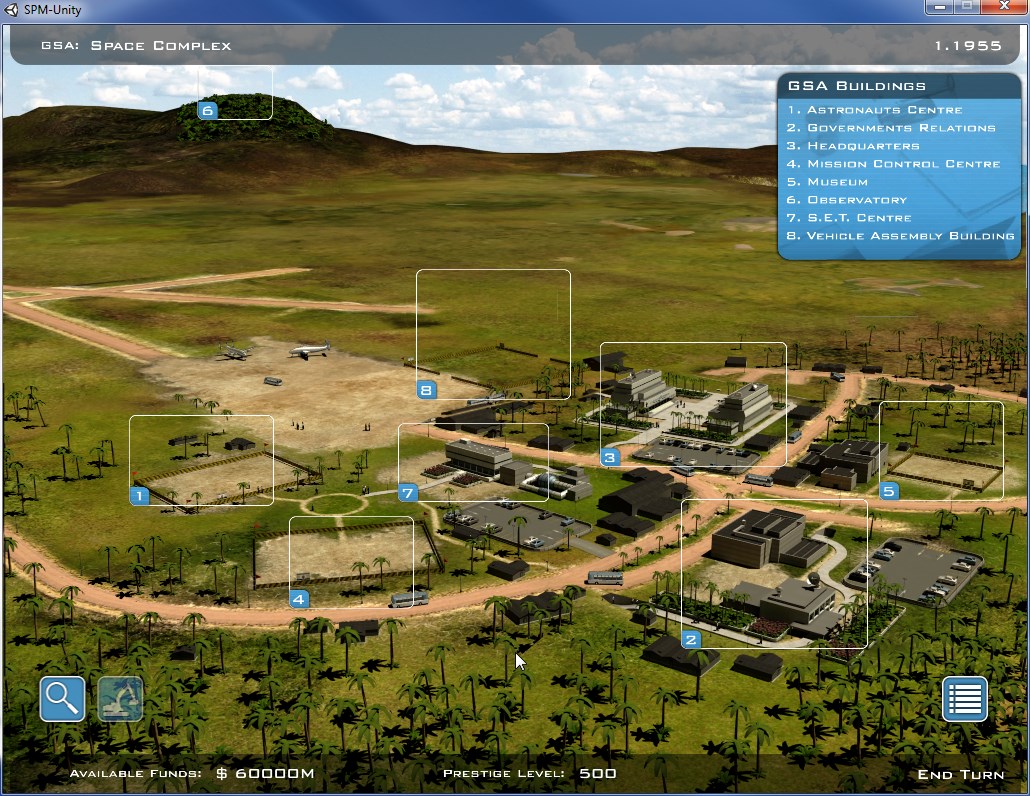
Task: End the current turn
Action: [x=960, y=774]
